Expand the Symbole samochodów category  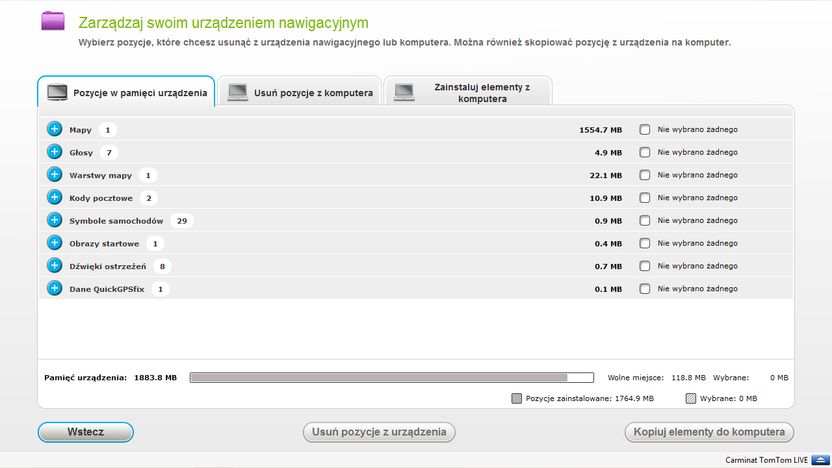tap(54, 220)
